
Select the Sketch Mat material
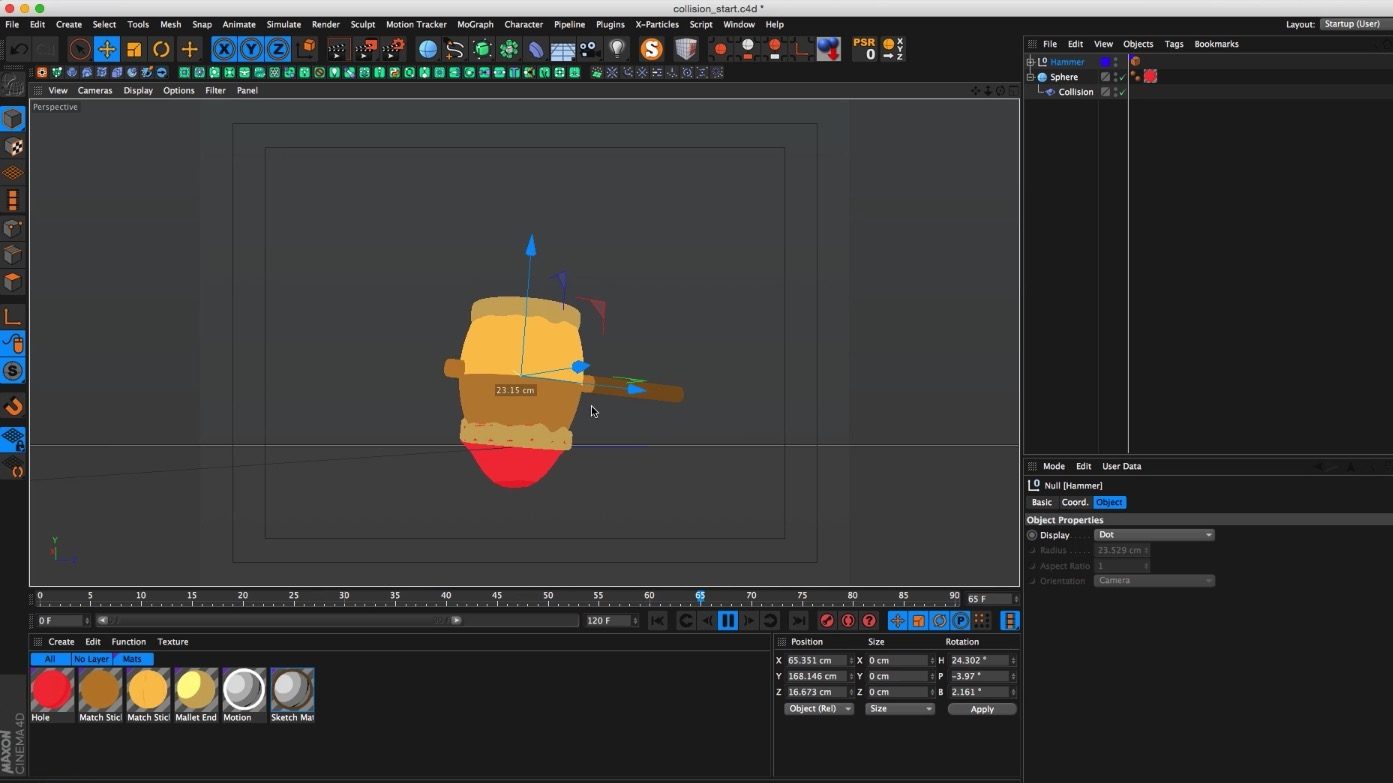point(292,690)
